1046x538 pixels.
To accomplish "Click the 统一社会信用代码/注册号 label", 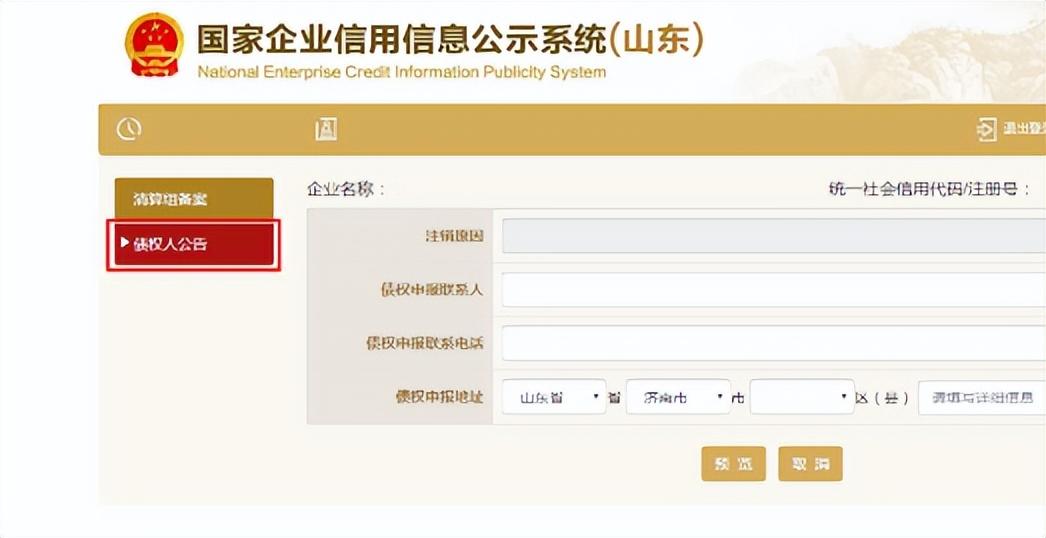I will click(x=929, y=189).
